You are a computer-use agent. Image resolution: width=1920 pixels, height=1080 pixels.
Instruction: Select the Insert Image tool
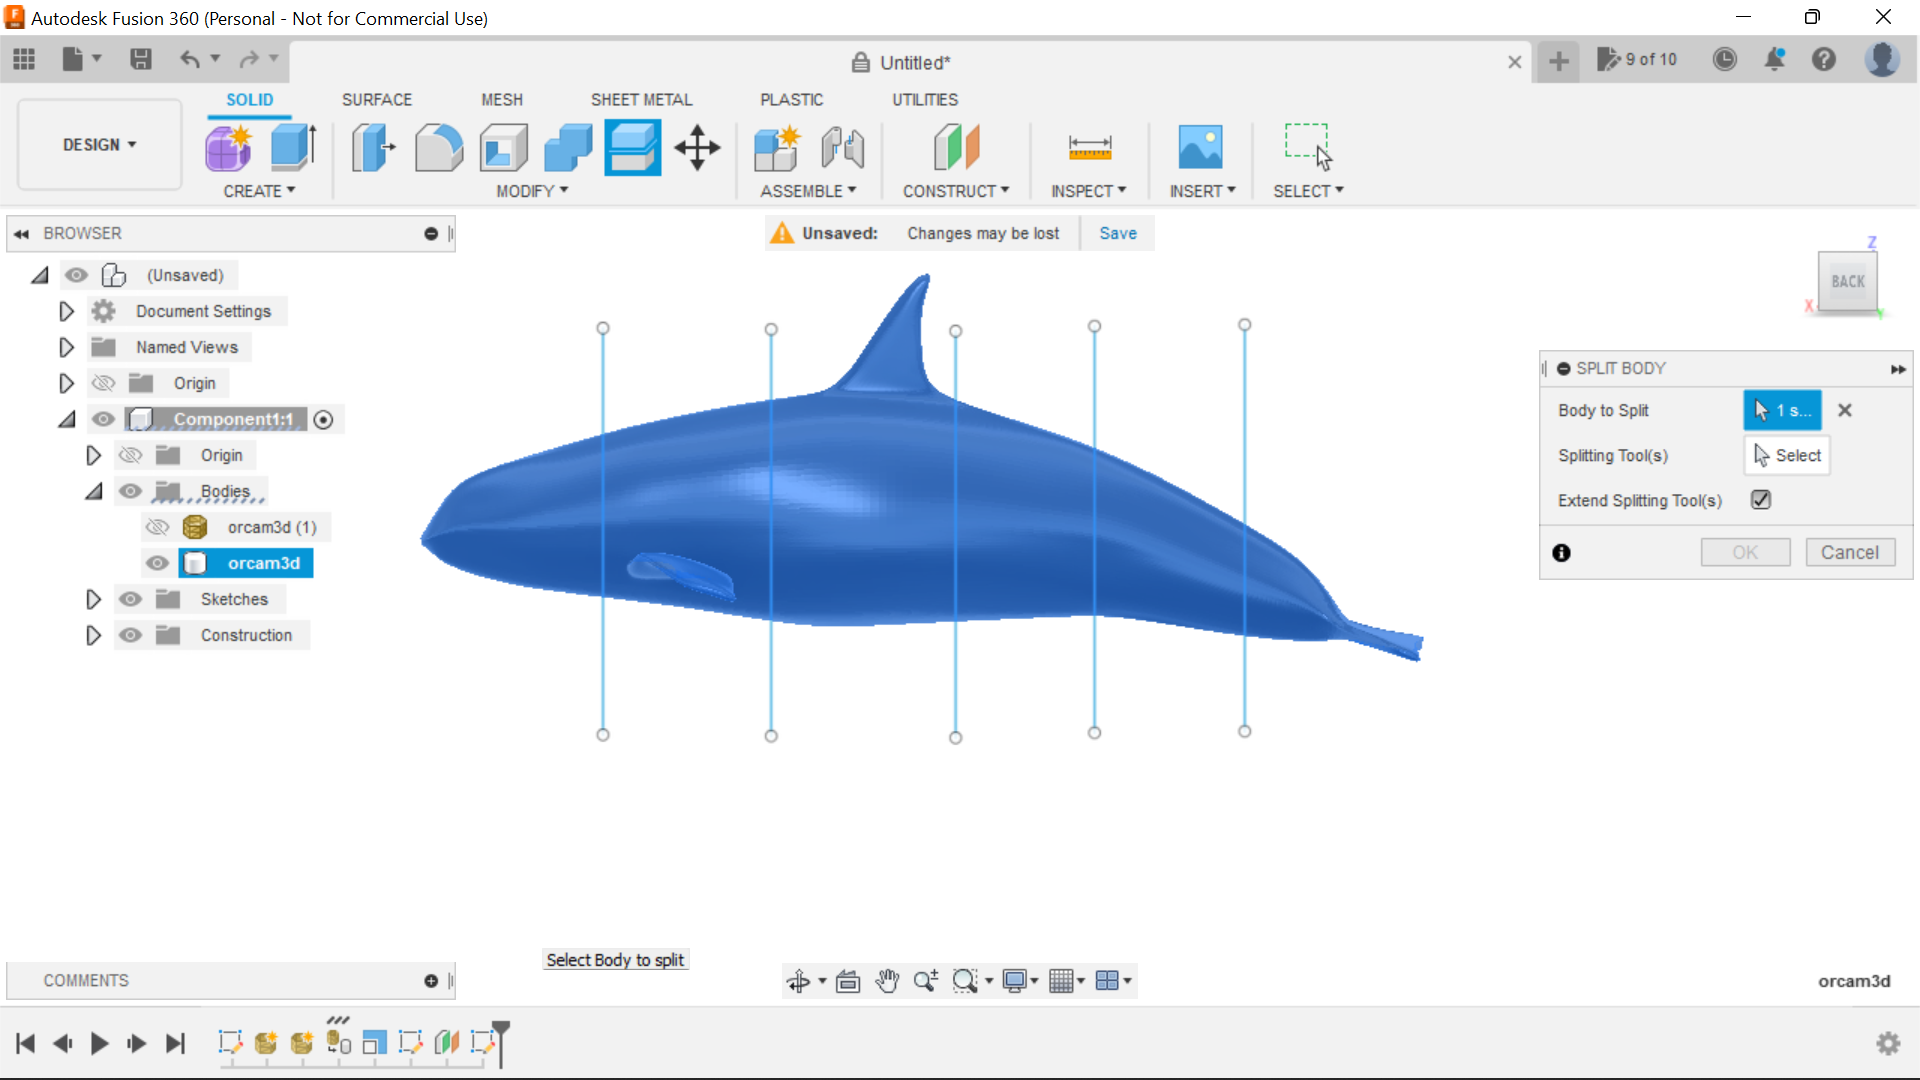(1201, 146)
